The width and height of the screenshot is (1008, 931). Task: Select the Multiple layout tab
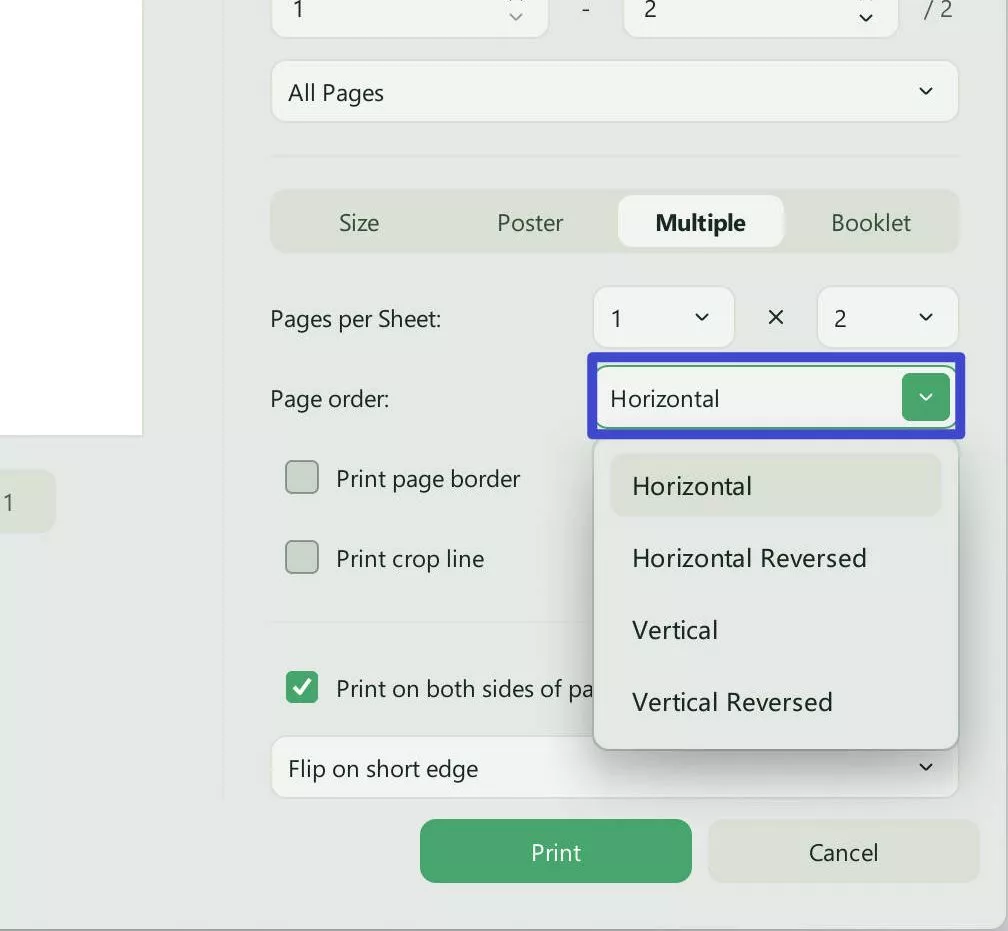pyautogui.click(x=699, y=222)
